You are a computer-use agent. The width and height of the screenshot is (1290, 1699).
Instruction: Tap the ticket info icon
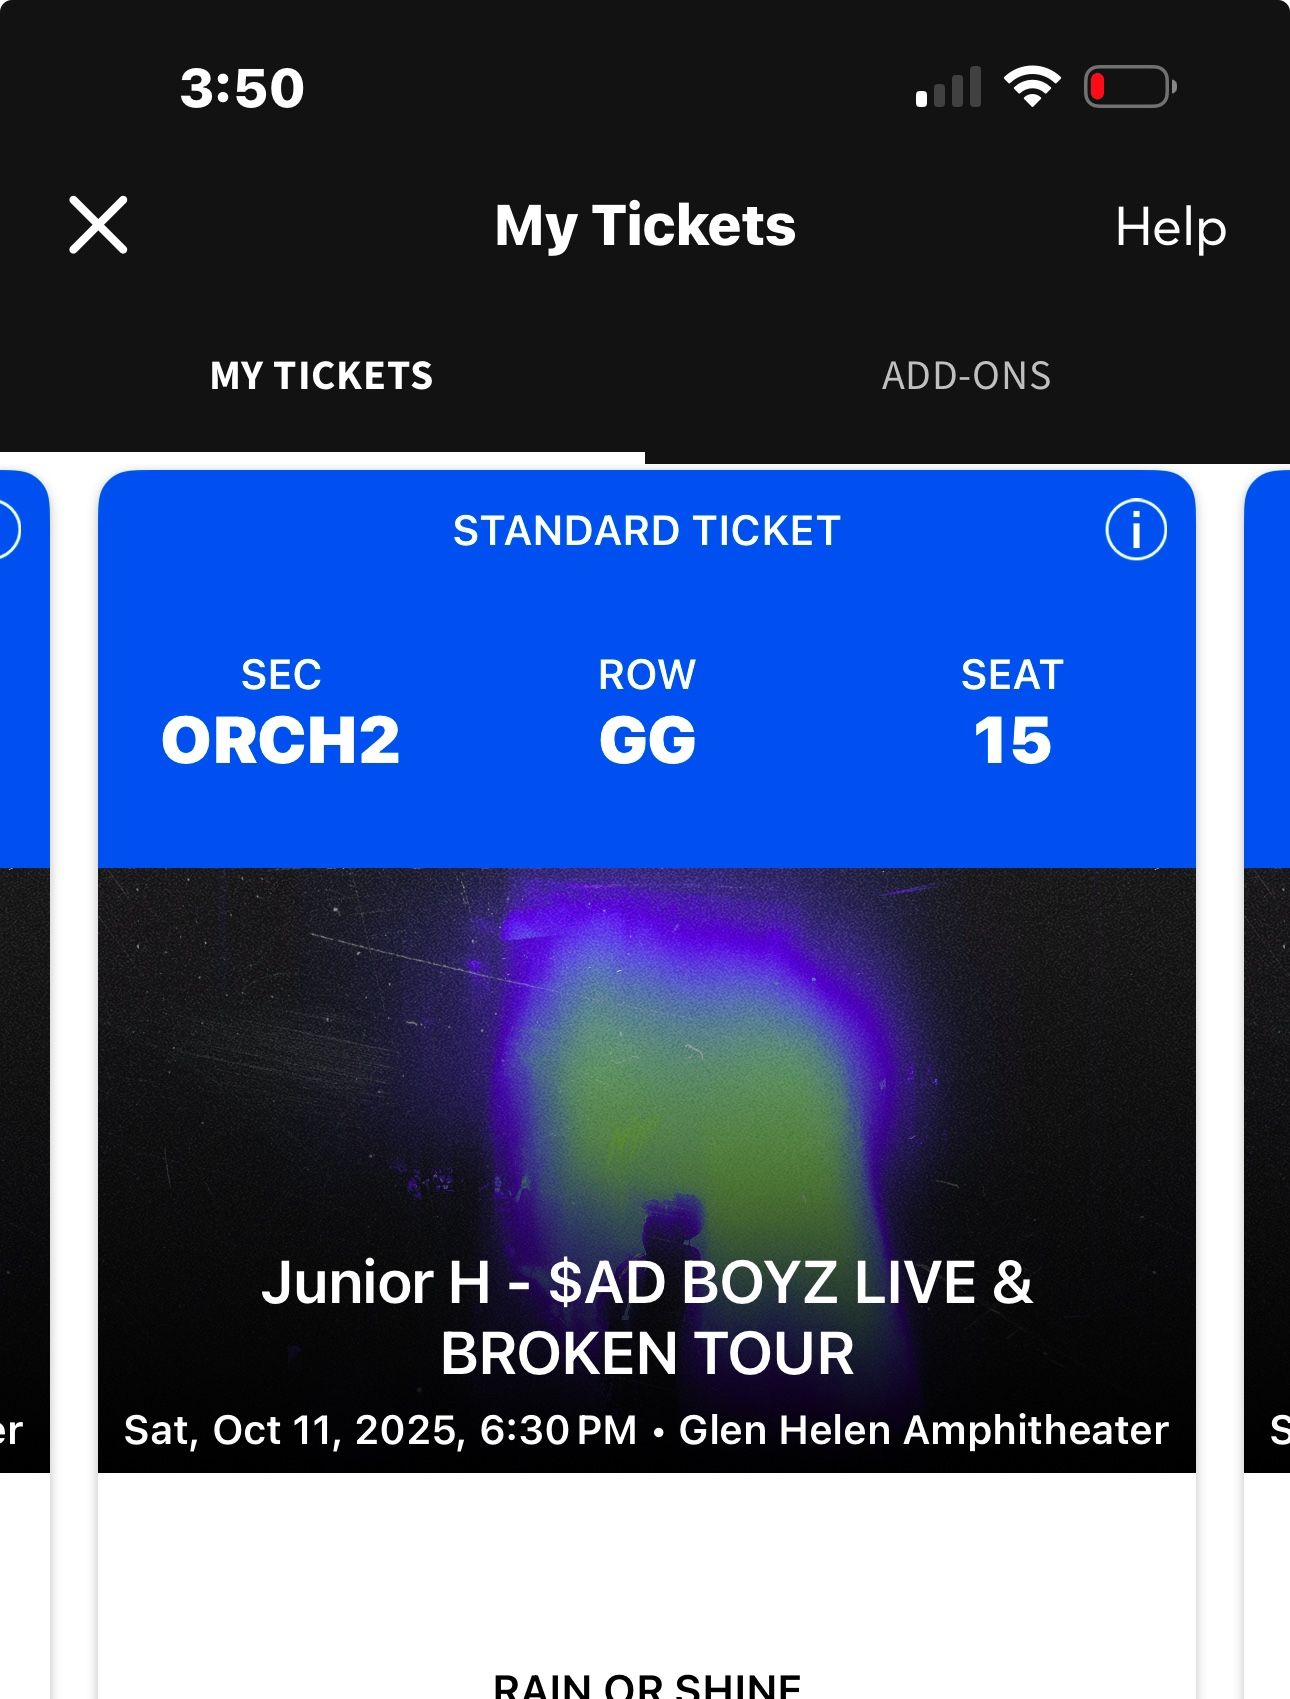(x=1135, y=530)
